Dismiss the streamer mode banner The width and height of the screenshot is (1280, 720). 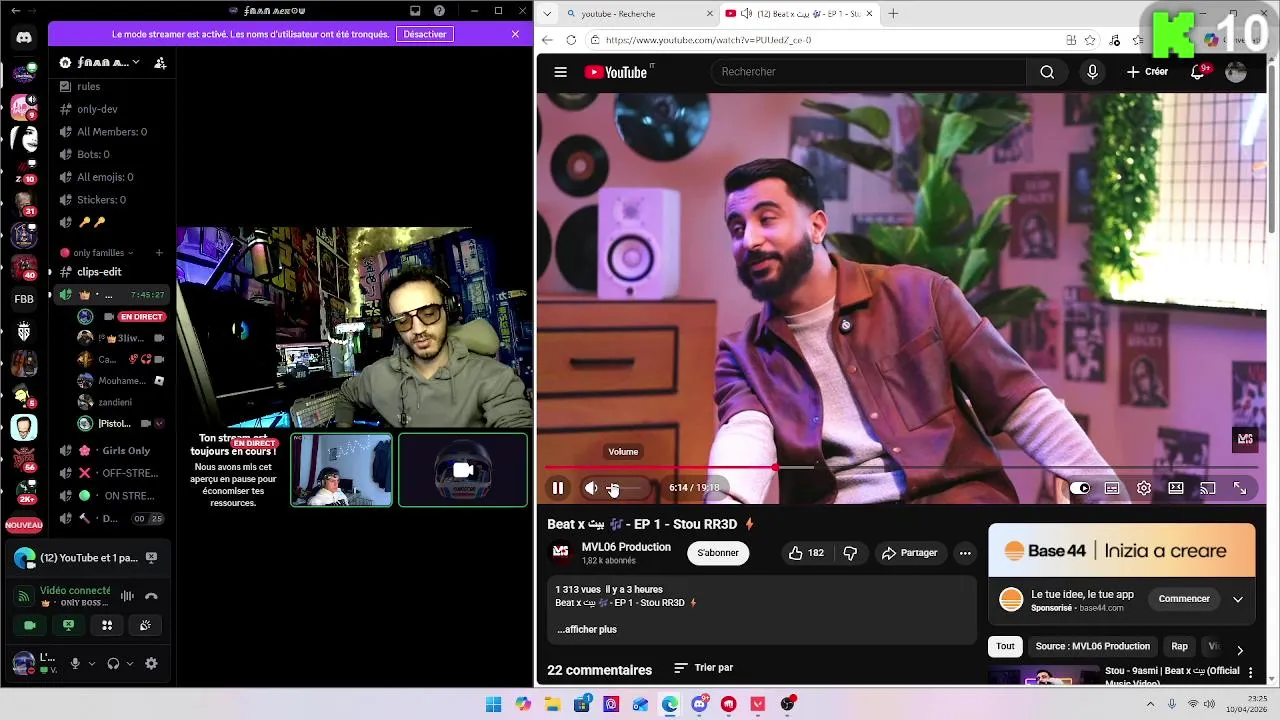click(x=515, y=34)
